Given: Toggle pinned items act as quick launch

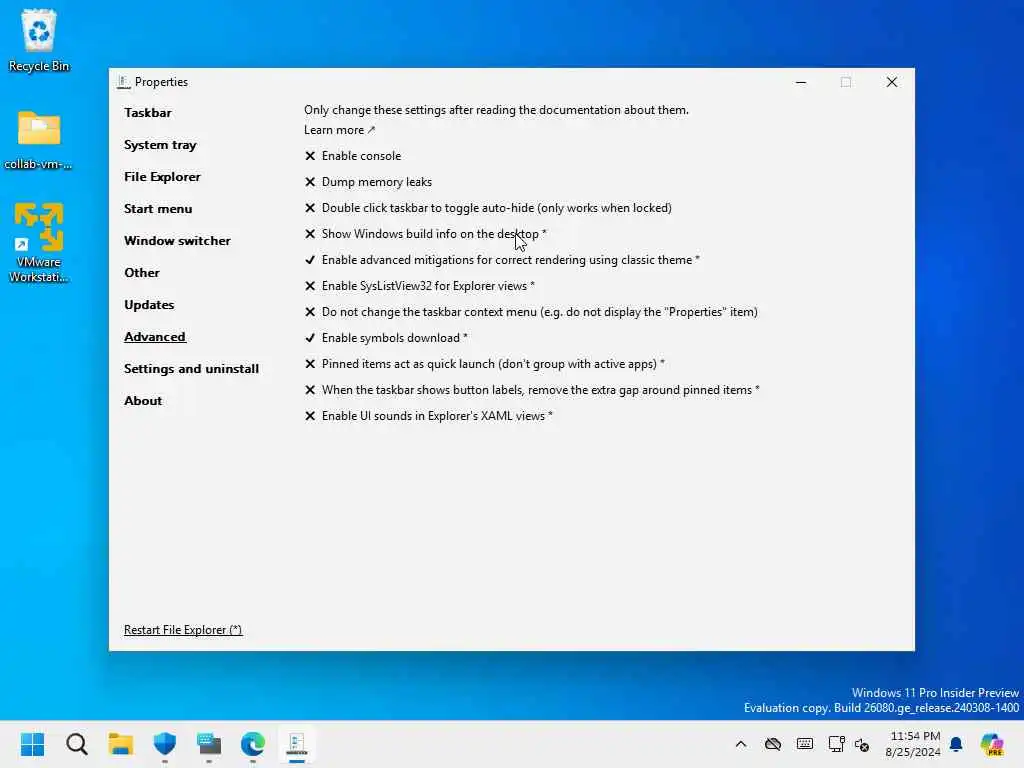Looking at the screenshot, I should click(485, 364).
